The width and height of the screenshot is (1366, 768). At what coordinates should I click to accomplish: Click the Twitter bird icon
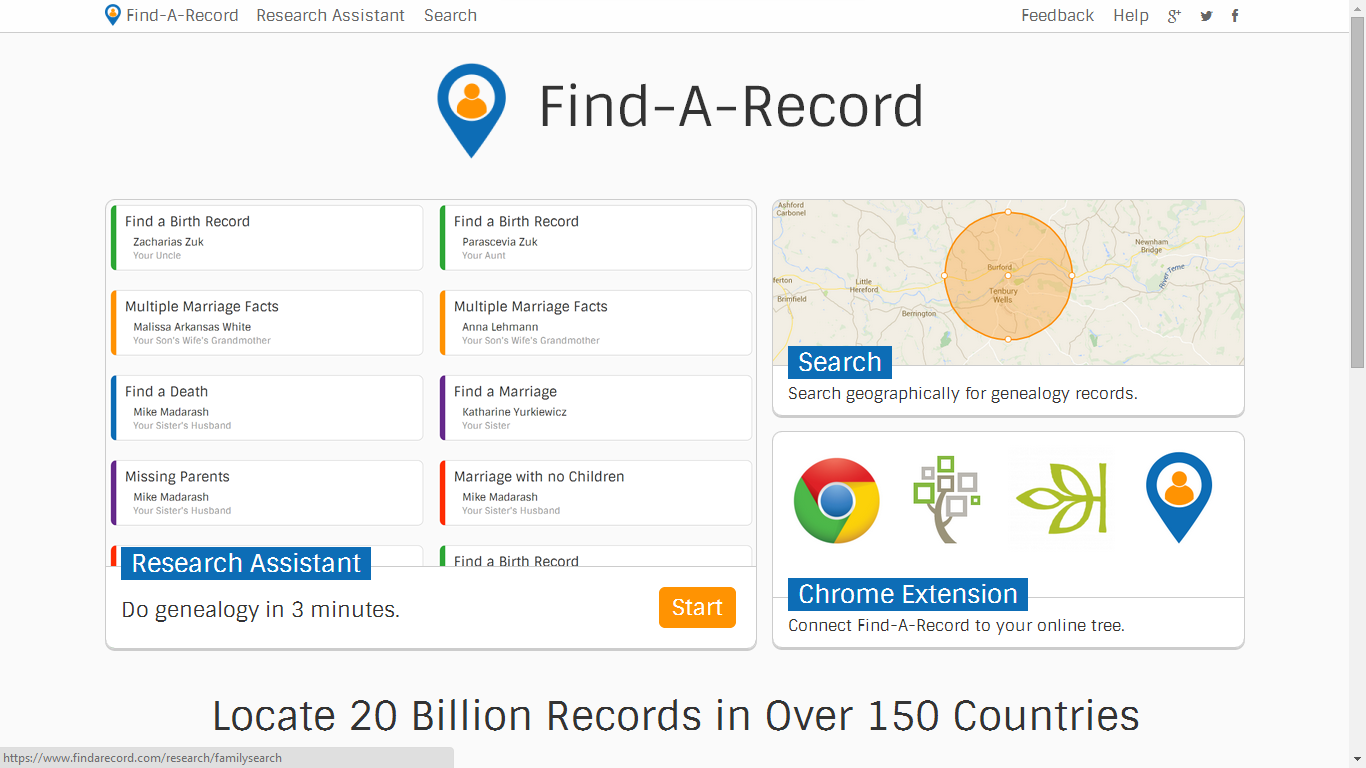point(1205,15)
